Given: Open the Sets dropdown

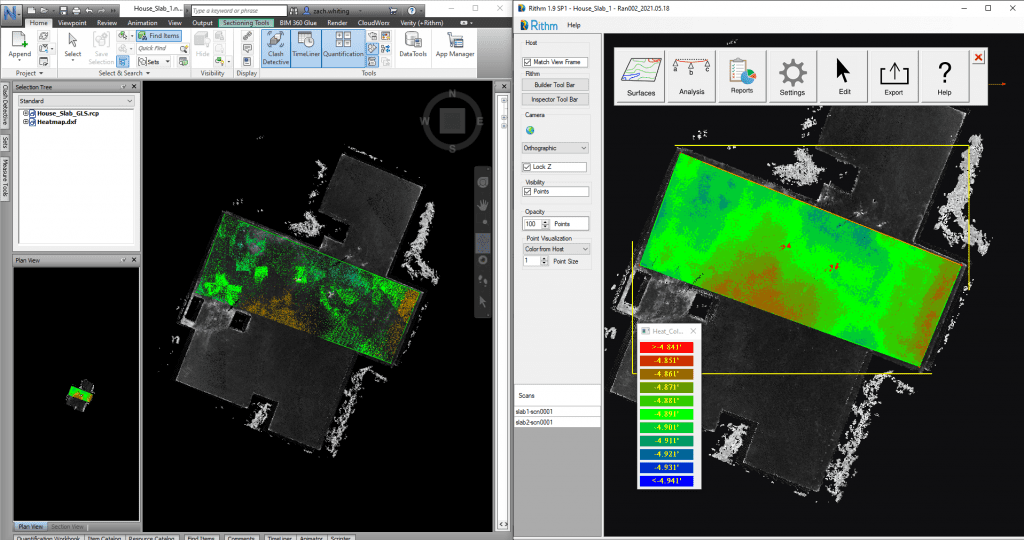Looking at the screenshot, I should click(154, 61).
